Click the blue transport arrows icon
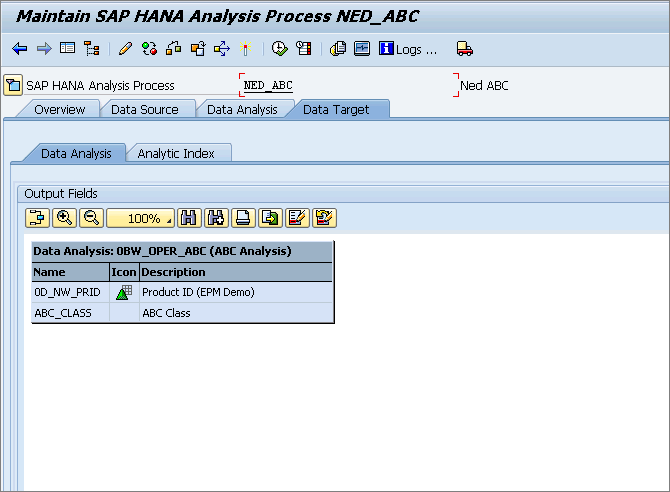This screenshot has height=492, width=670. [x=222, y=49]
